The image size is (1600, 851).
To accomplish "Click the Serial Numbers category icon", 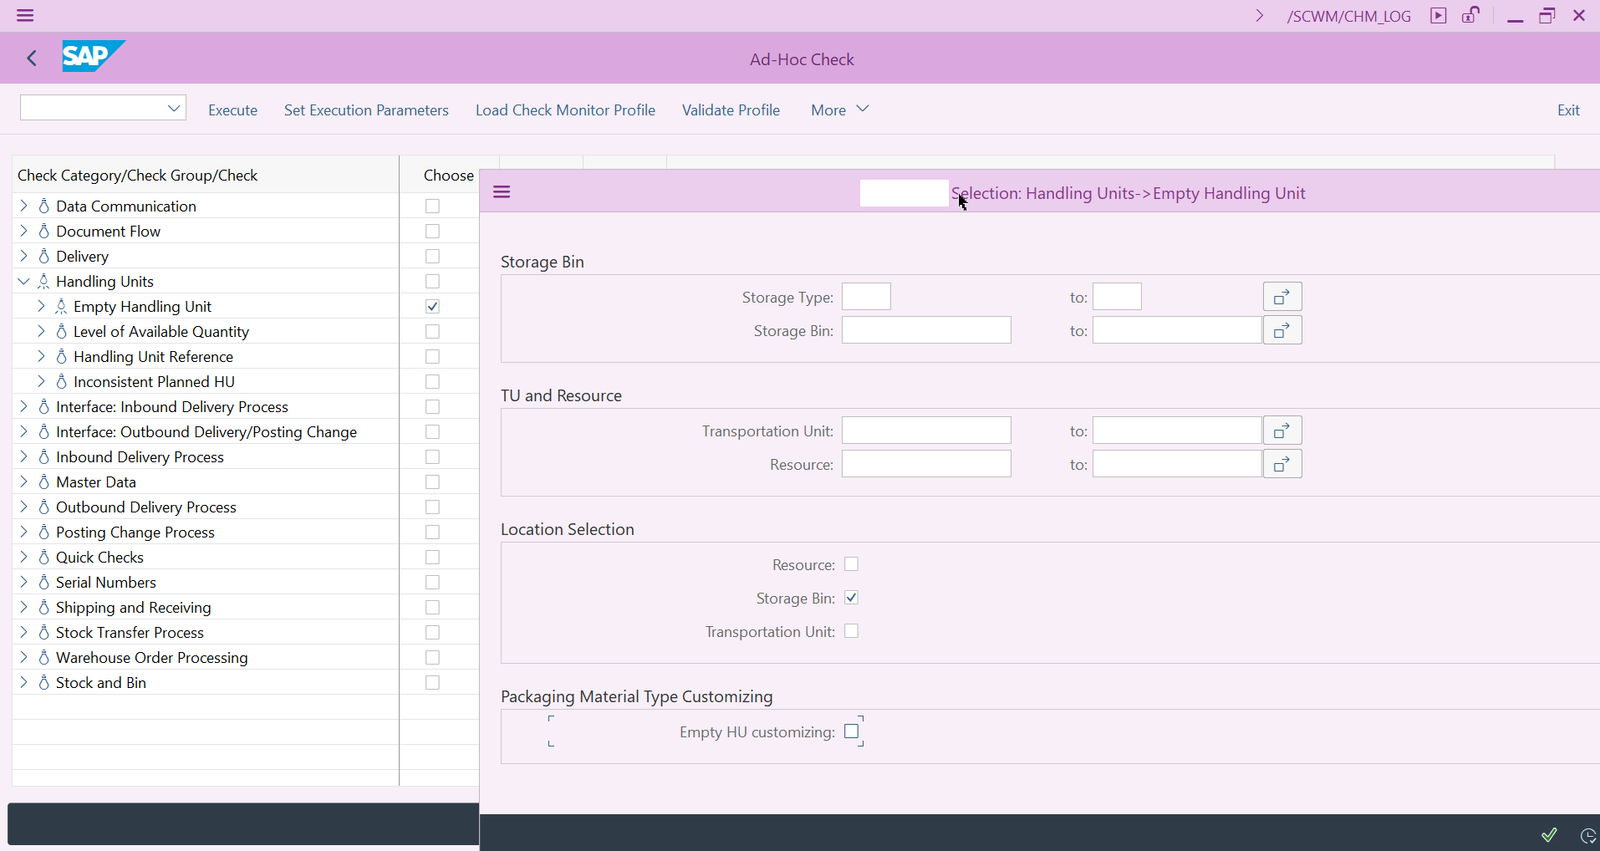I will click(x=44, y=582).
